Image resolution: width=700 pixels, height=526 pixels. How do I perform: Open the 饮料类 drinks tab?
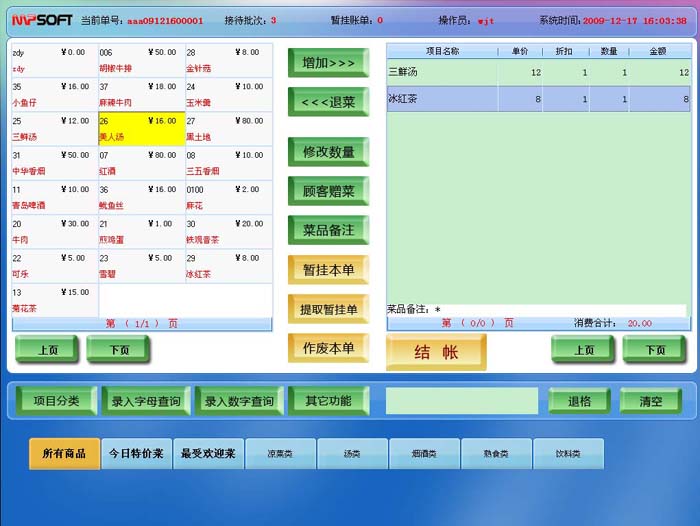[x=568, y=454]
